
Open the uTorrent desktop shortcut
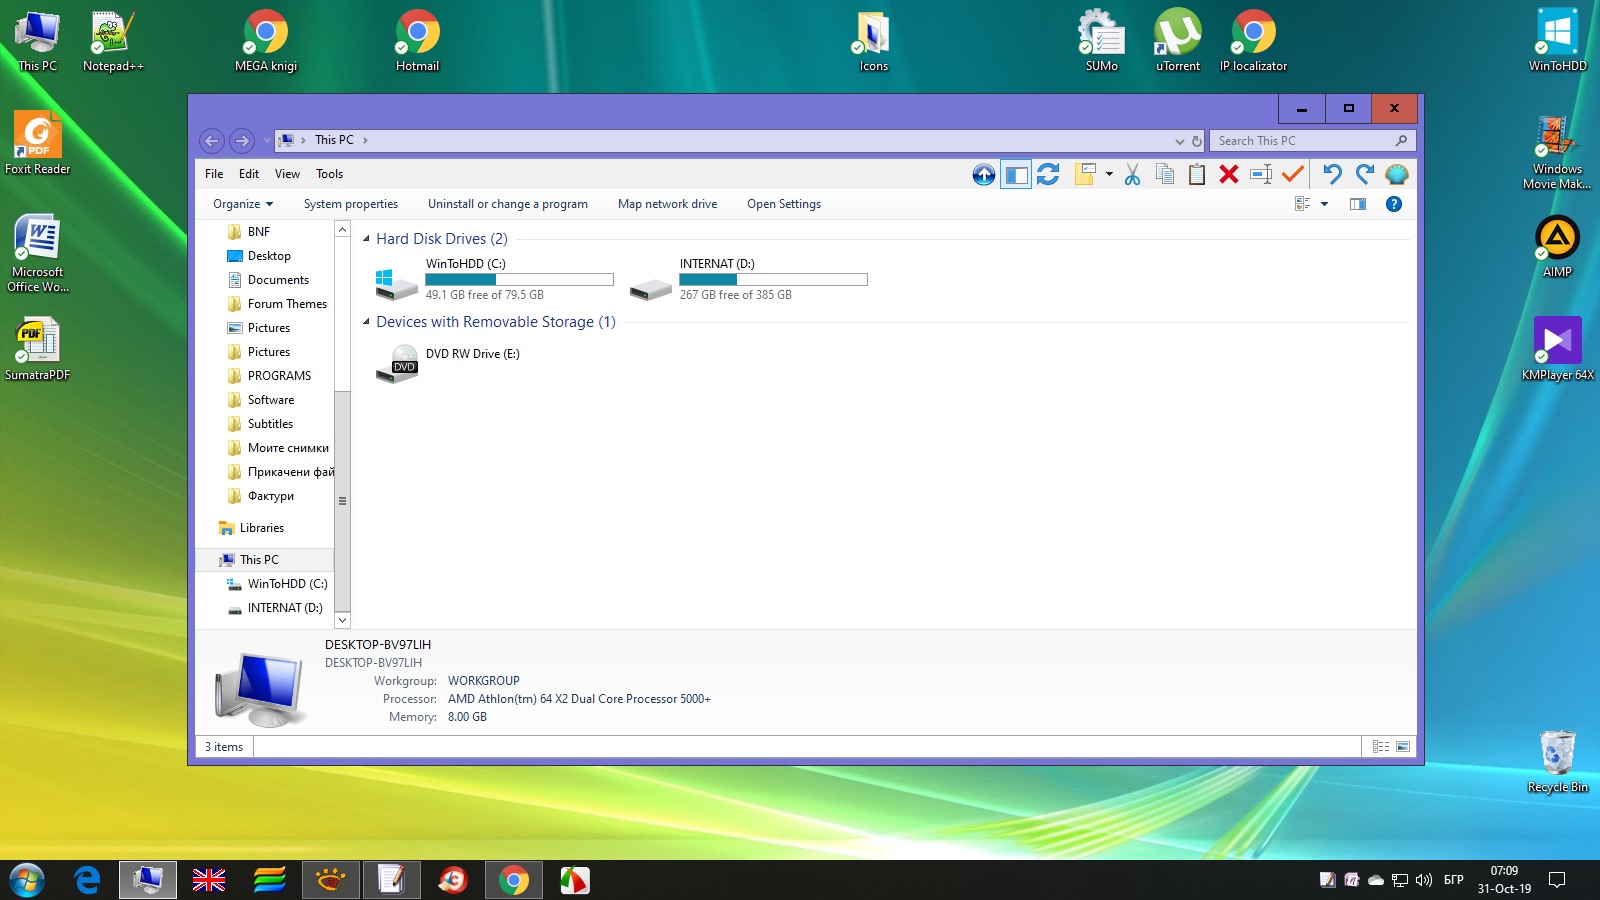point(1178,41)
